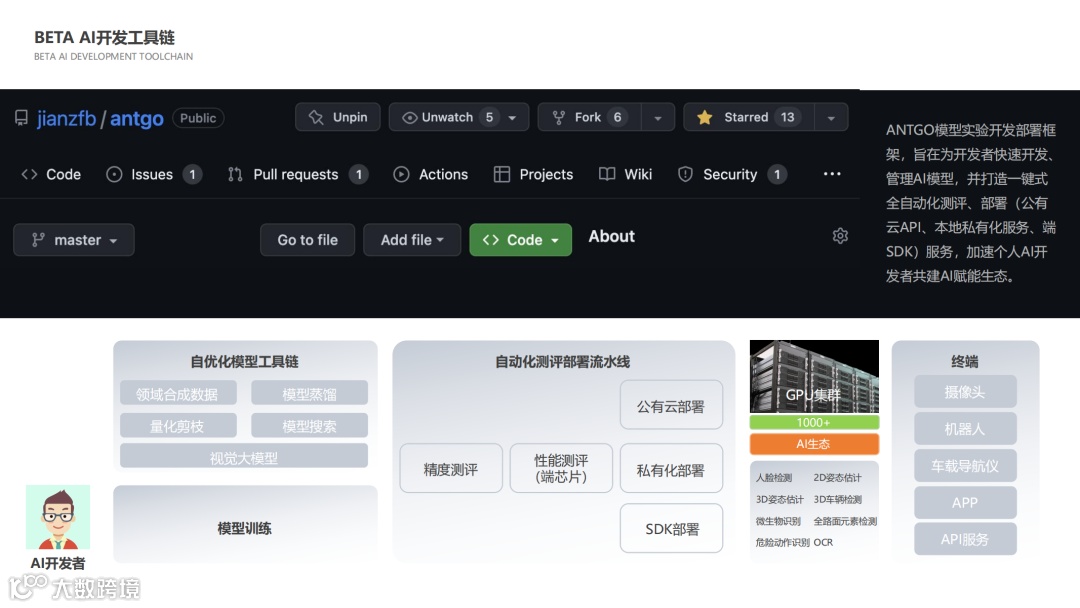Switch to the Code tab
Viewport: 1080px width, 608px height.
(x=51, y=174)
